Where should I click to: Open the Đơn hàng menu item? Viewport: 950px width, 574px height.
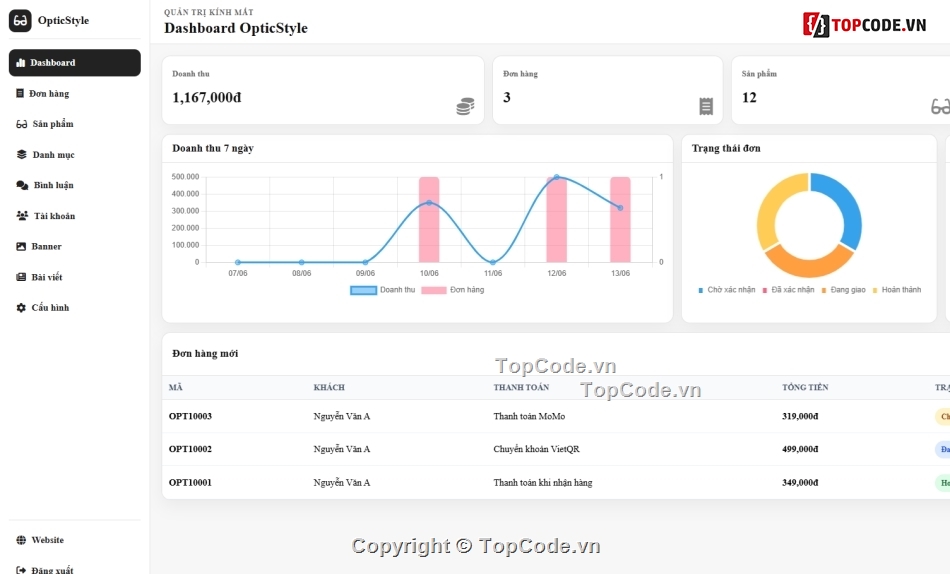pyautogui.click(x=75, y=93)
